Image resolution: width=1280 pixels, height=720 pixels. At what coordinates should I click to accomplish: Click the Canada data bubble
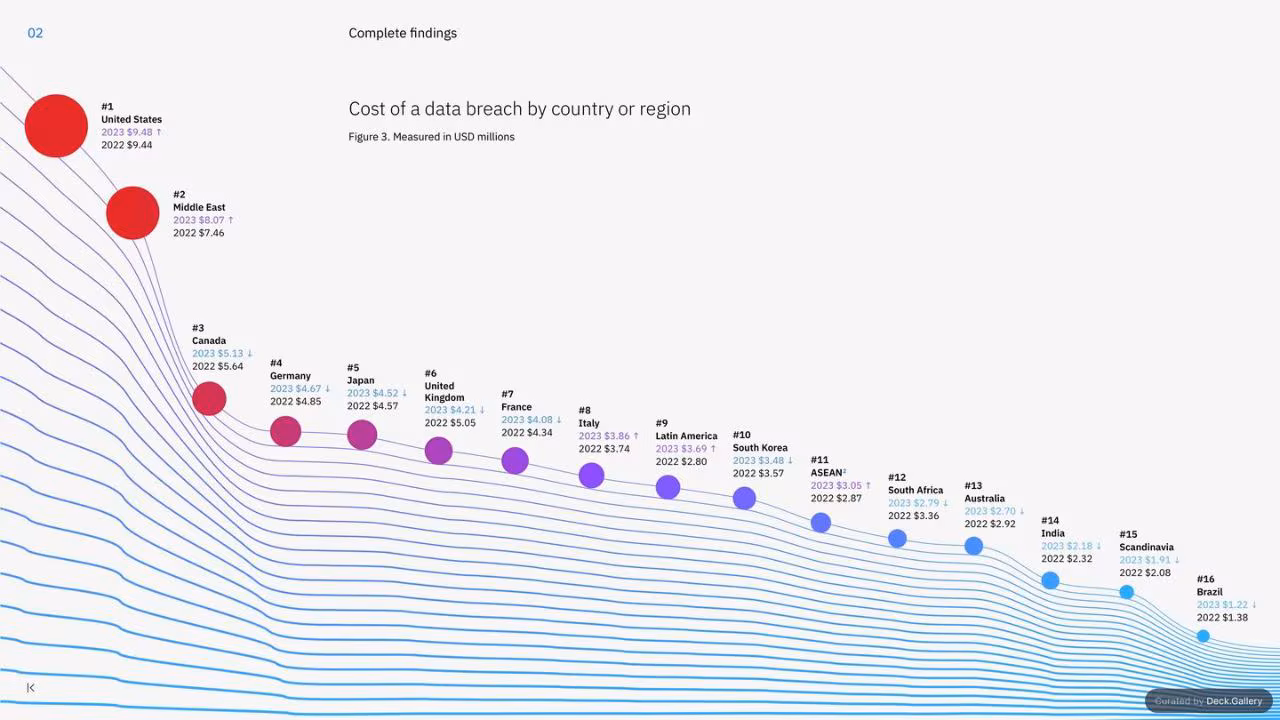[x=209, y=398]
